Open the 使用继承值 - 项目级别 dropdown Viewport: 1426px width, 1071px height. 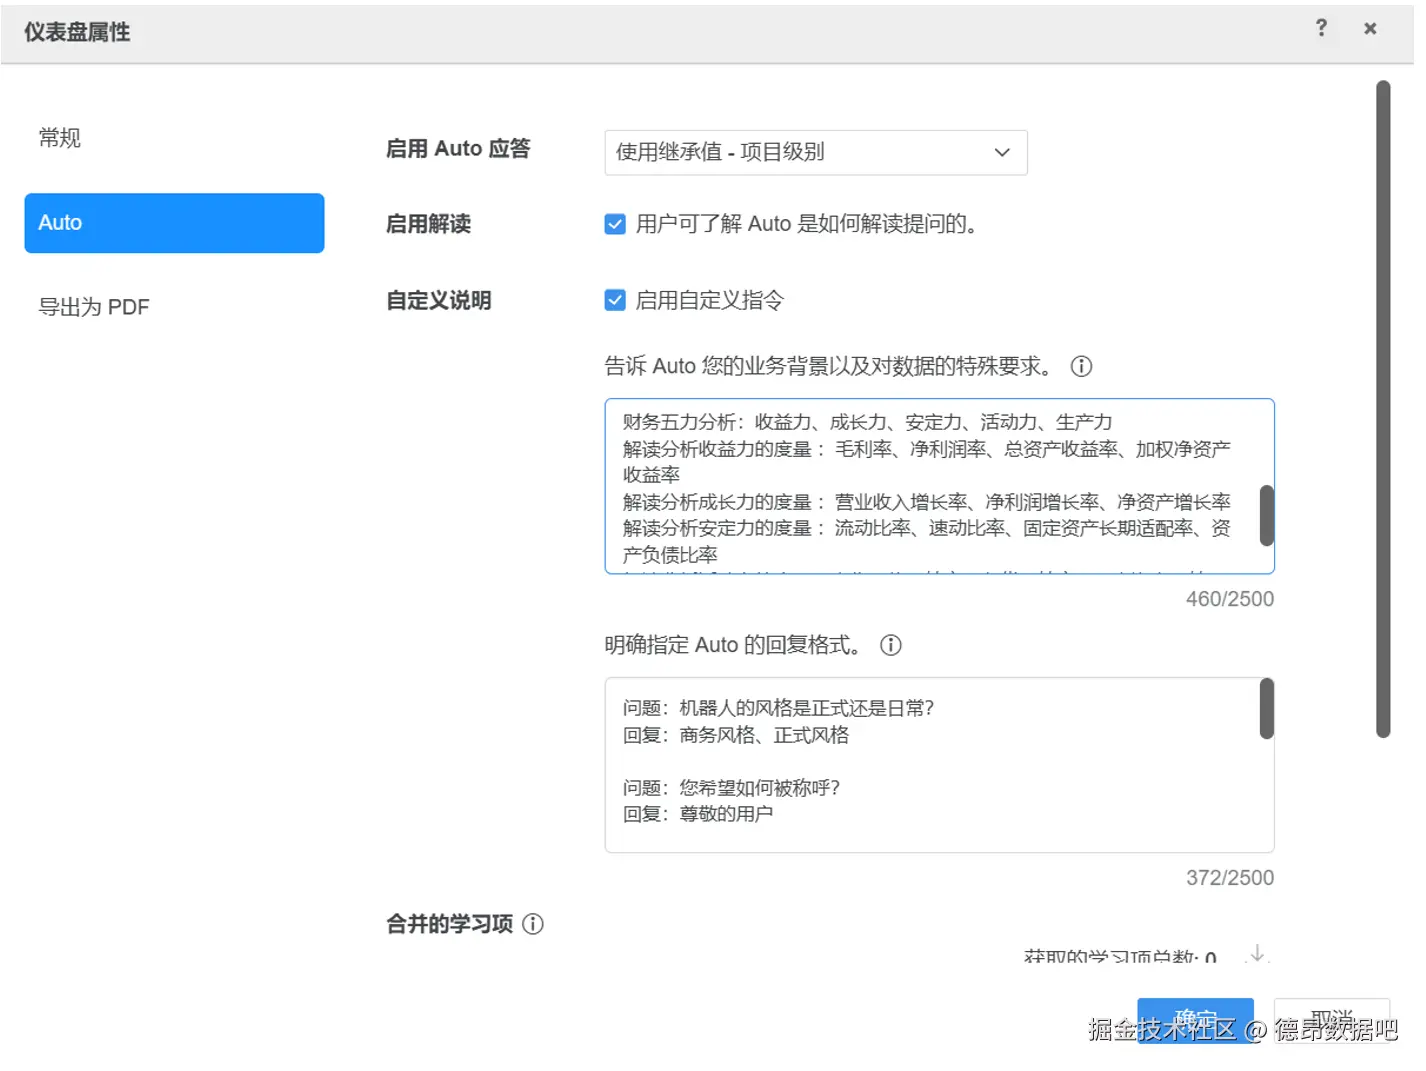[815, 152]
